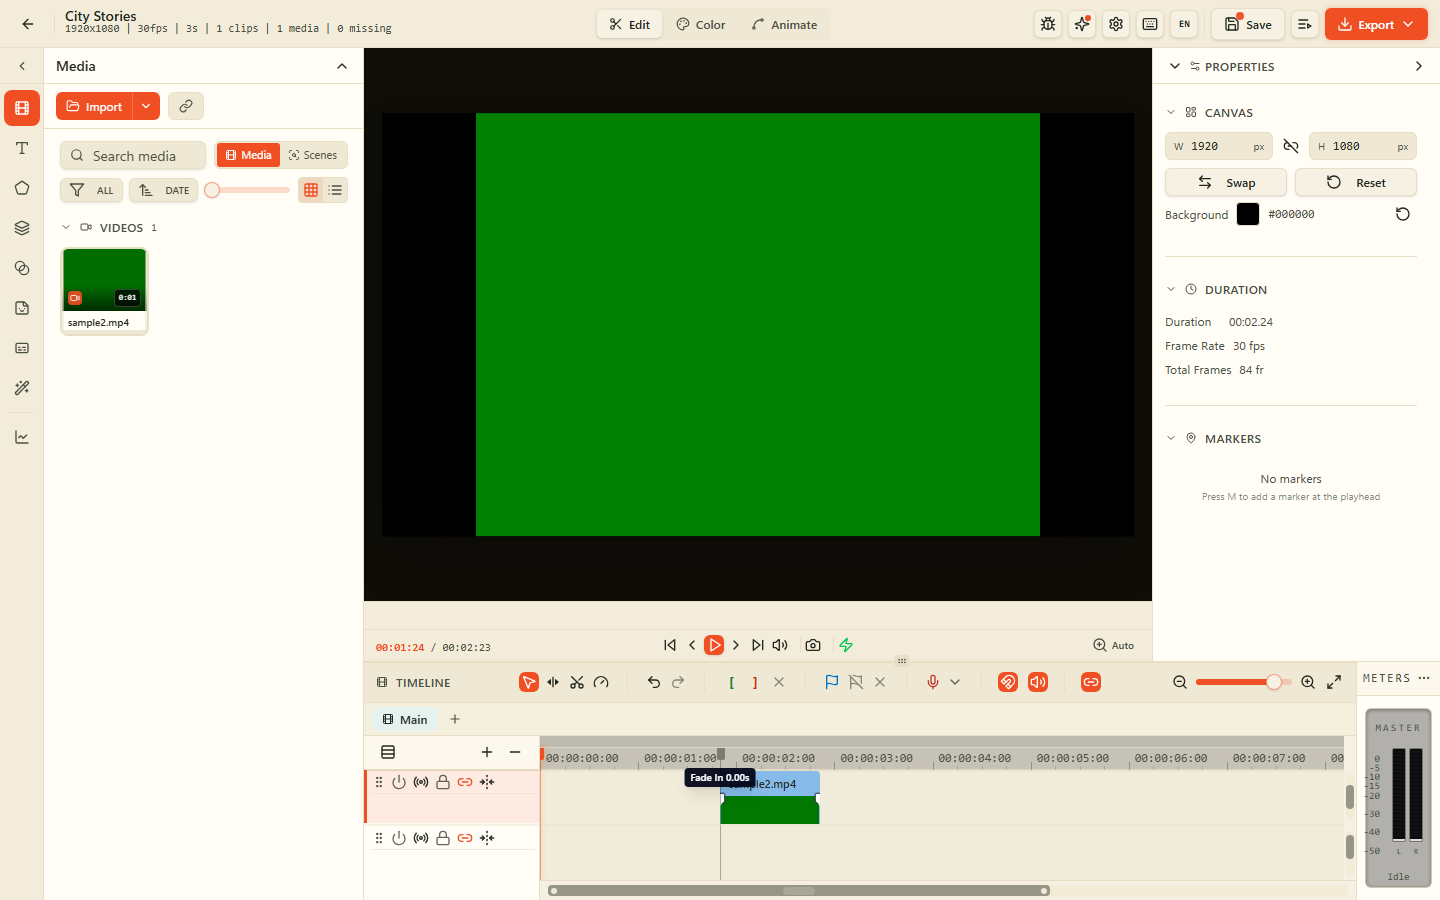Open the Export options chevron
This screenshot has height=900, width=1440.
(1408, 24)
